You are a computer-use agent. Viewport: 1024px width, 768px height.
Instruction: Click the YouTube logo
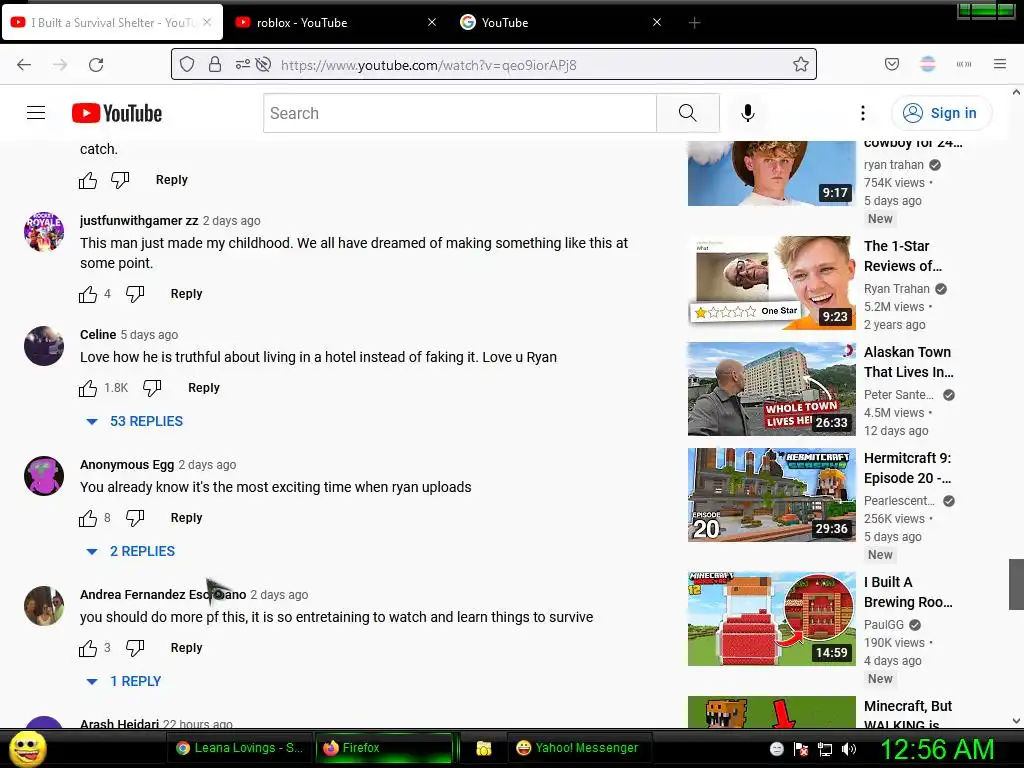[x=117, y=113]
